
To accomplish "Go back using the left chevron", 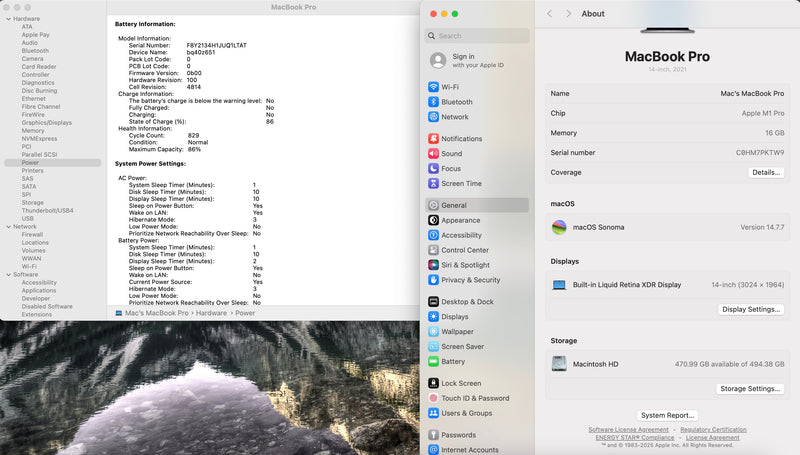I will pos(549,14).
